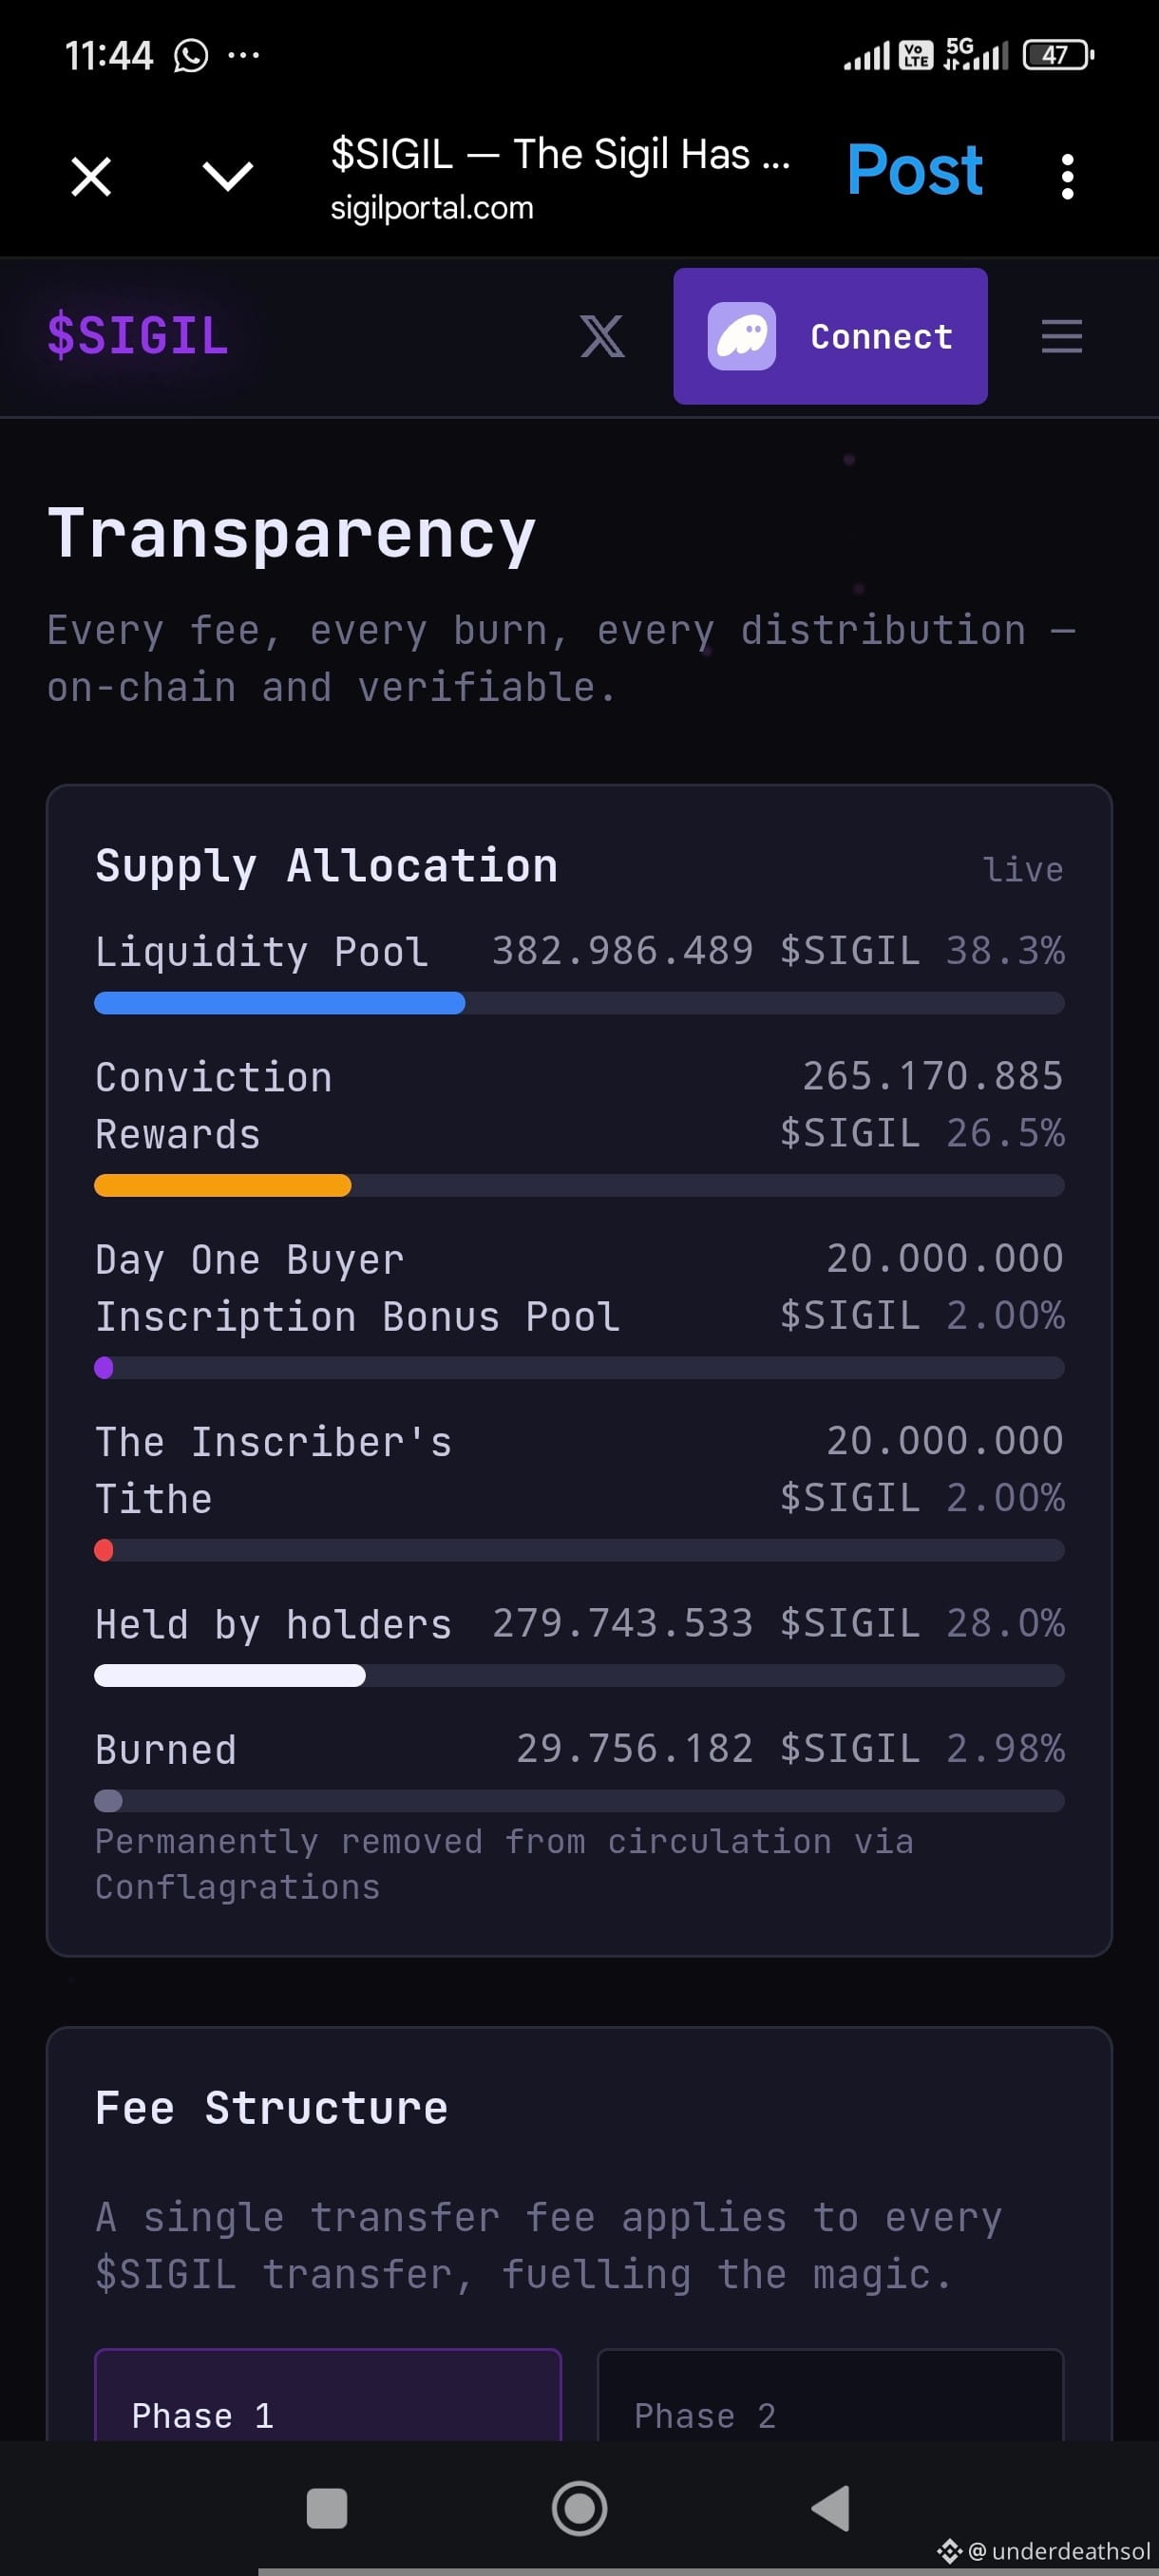
Task: Tap the Android recent apps square icon
Action: click(326, 2508)
